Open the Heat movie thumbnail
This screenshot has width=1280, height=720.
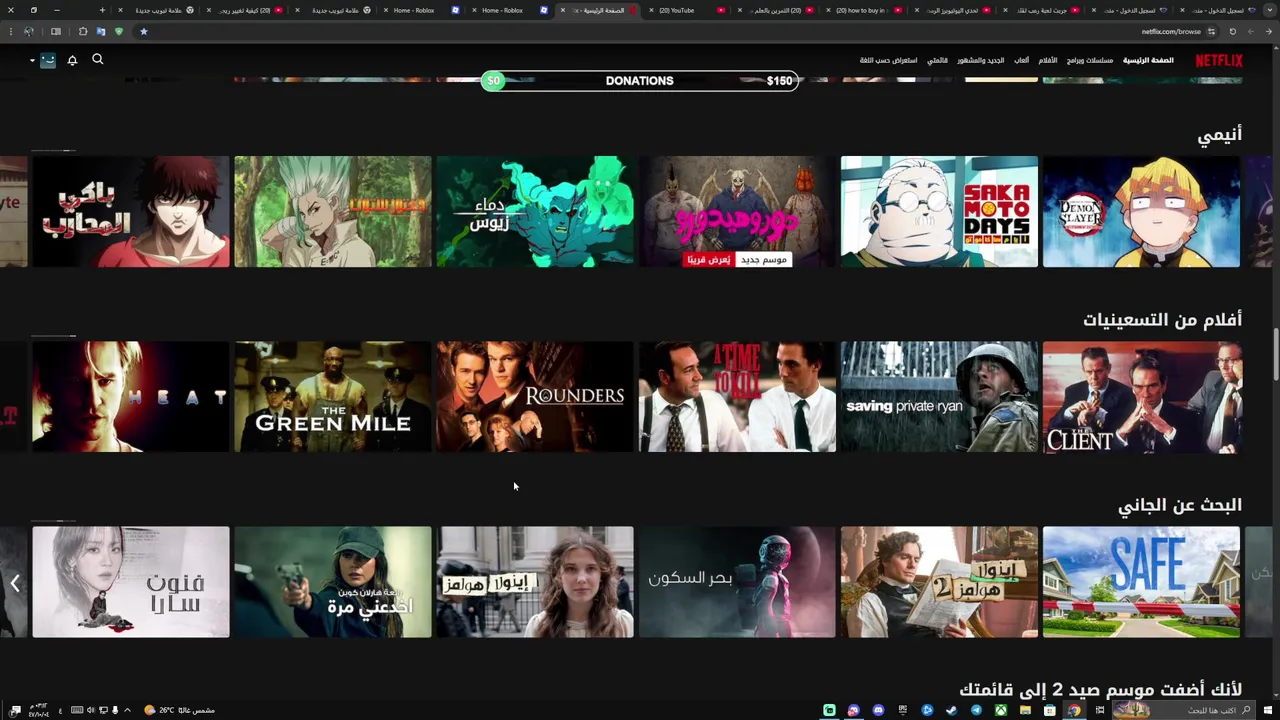131,397
